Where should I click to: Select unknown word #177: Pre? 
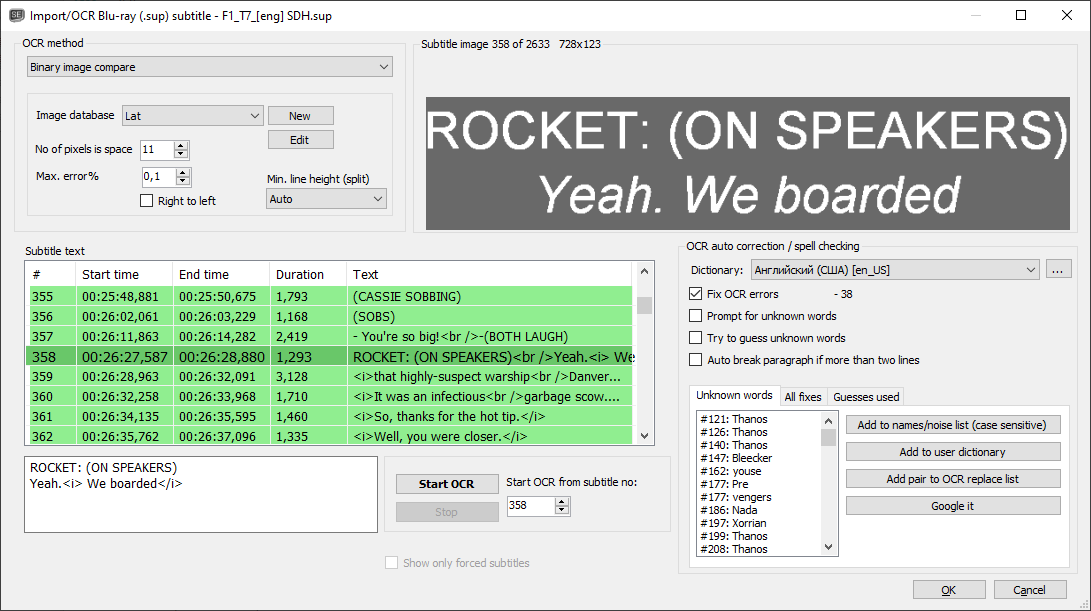[x=724, y=484]
